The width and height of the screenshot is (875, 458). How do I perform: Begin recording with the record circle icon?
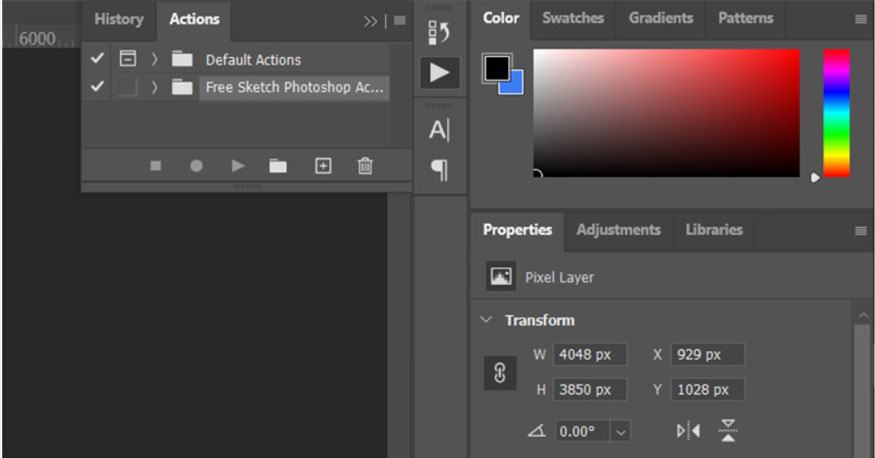(196, 166)
